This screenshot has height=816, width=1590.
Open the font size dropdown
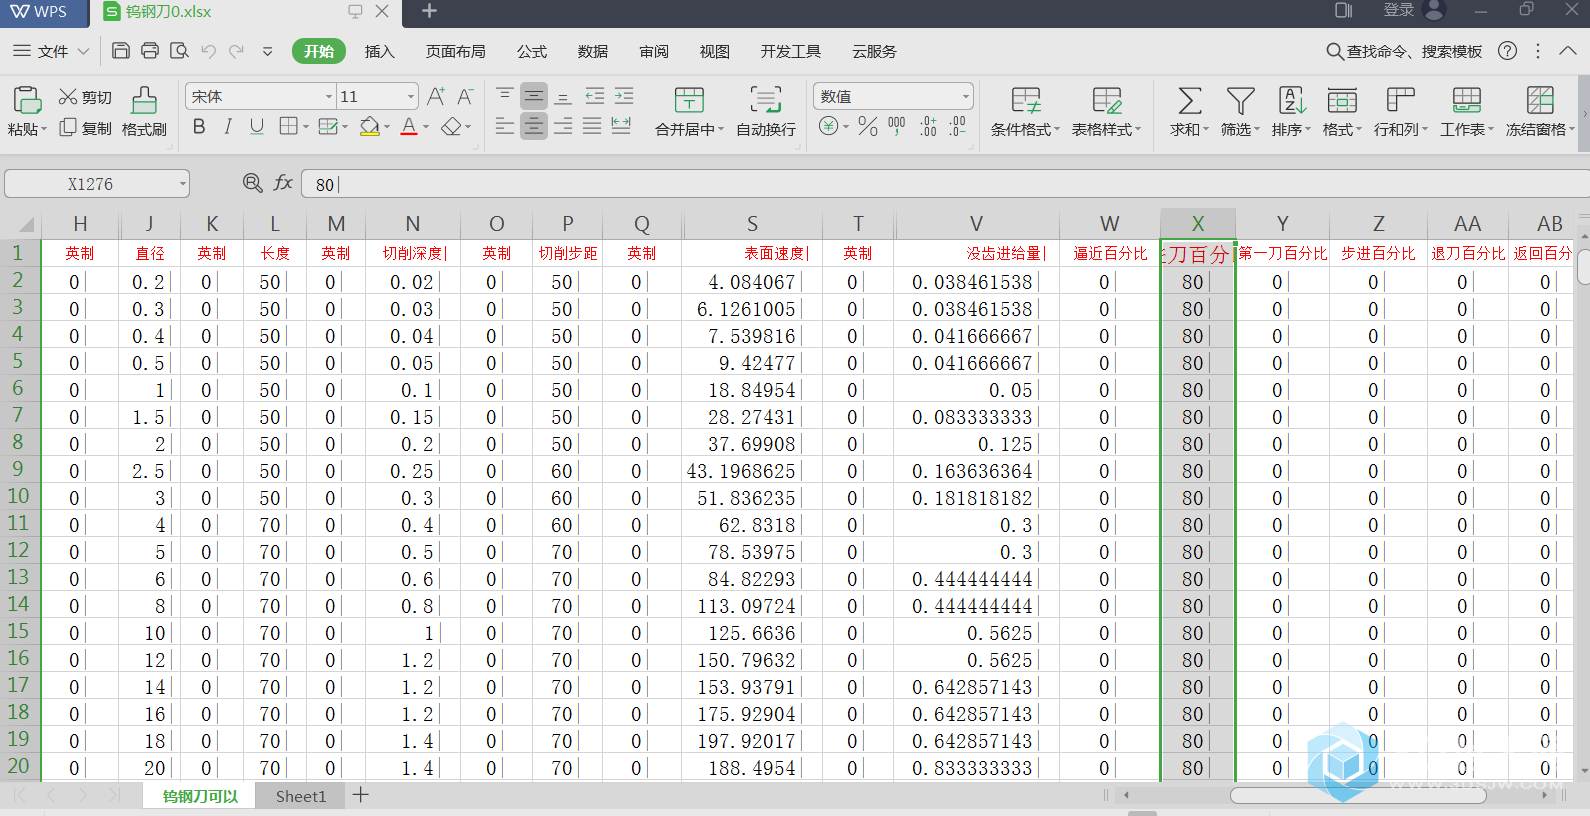(410, 97)
